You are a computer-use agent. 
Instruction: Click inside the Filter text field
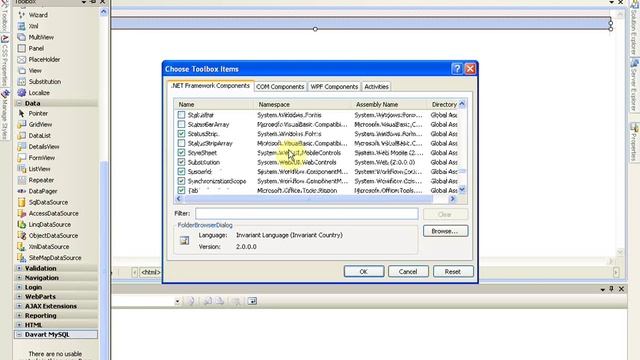tap(307, 213)
